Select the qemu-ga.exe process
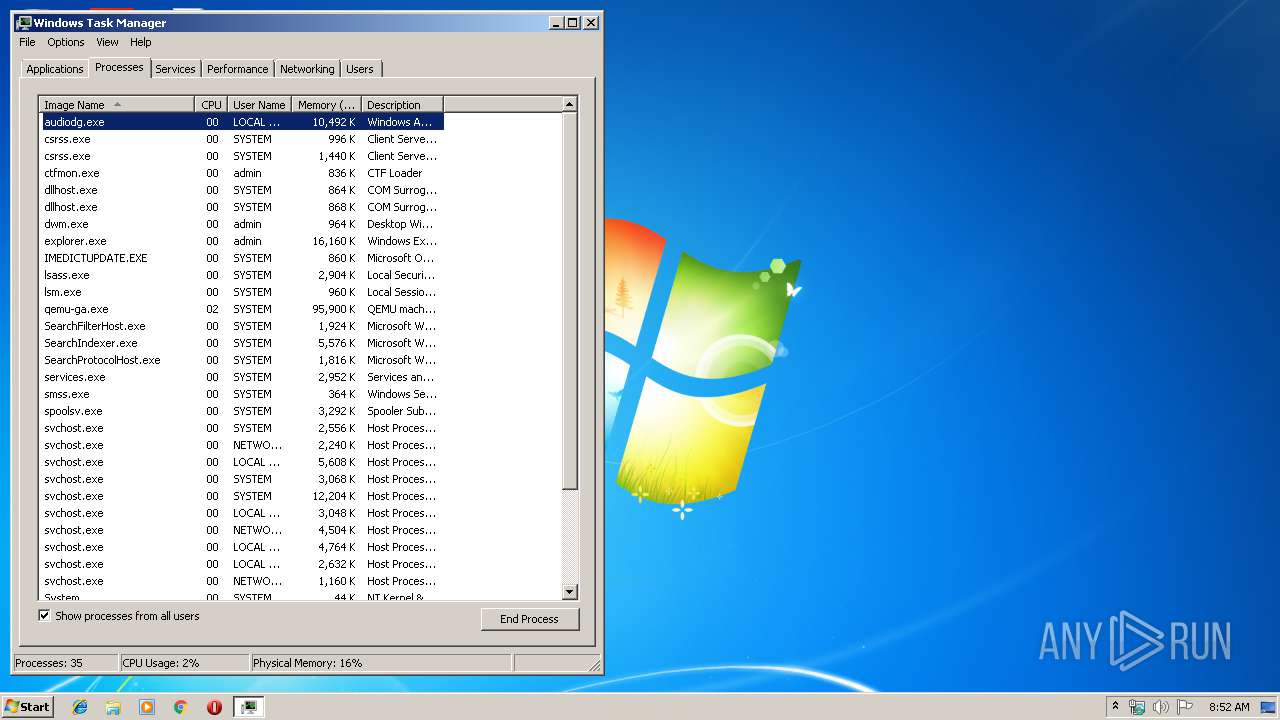1280x720 pixels. click(241, 309)
